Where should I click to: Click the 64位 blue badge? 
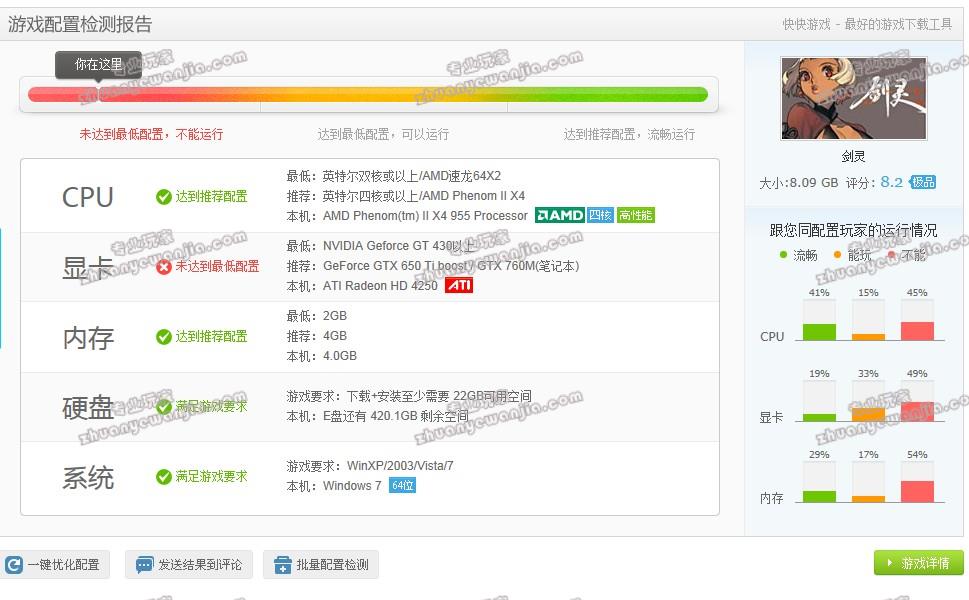402,486
